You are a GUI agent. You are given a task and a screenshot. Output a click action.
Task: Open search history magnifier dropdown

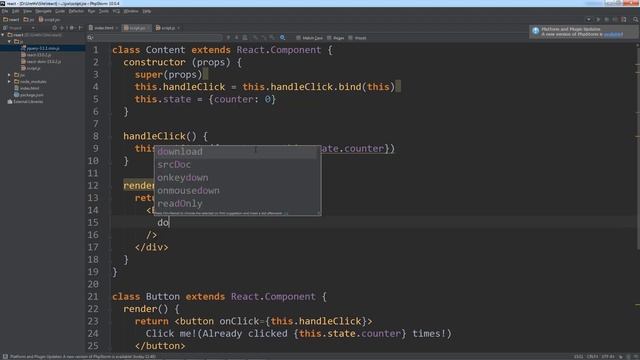(90, 38)
